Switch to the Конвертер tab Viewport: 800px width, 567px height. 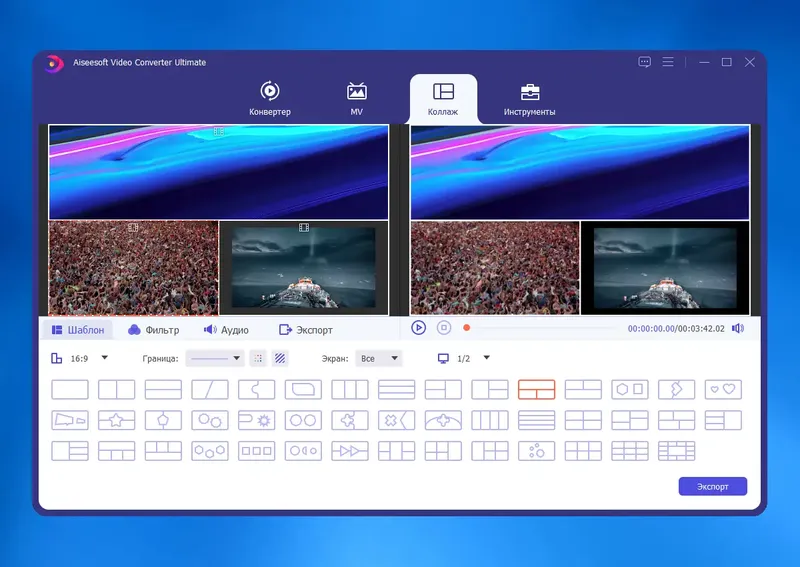click(270, 98)
